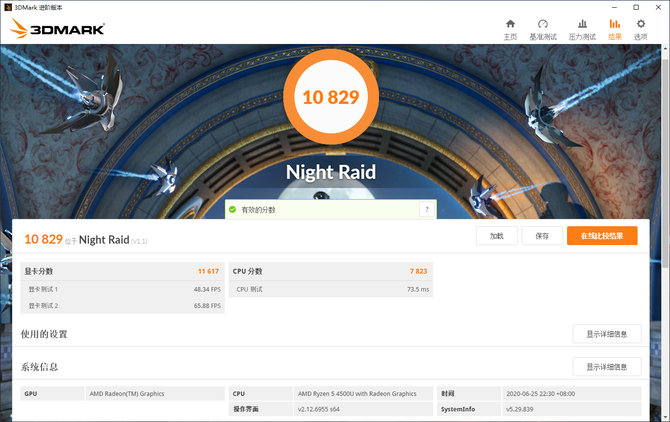670x422 pixels.
Task: Click the question mark help icon
Action: click(426, 210)
